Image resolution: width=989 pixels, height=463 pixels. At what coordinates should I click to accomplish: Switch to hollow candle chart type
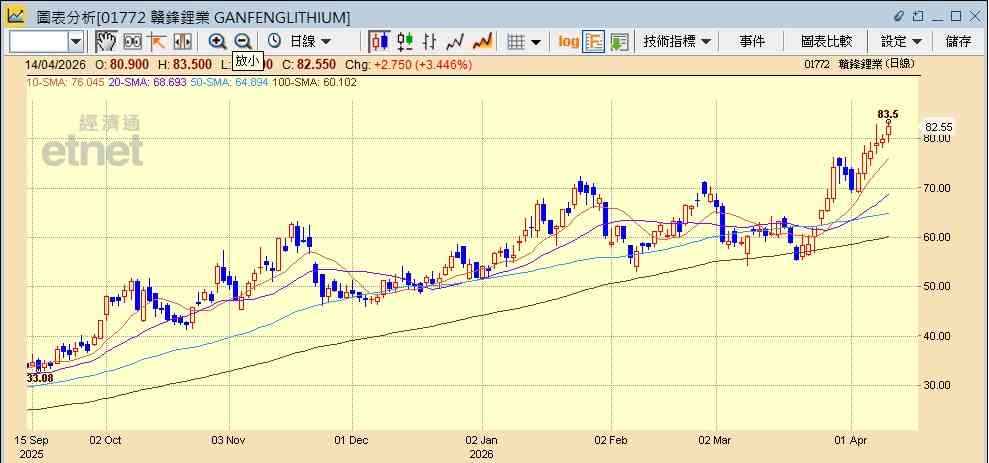click(x=405, y=42)
